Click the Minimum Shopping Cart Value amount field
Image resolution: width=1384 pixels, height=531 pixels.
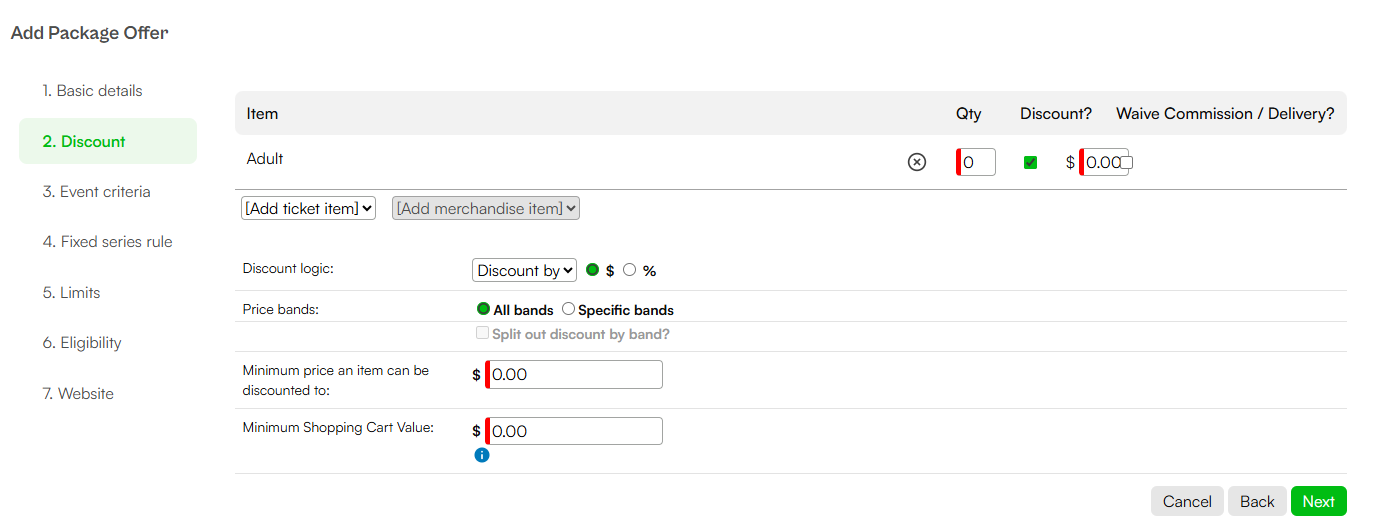point(574,431)
